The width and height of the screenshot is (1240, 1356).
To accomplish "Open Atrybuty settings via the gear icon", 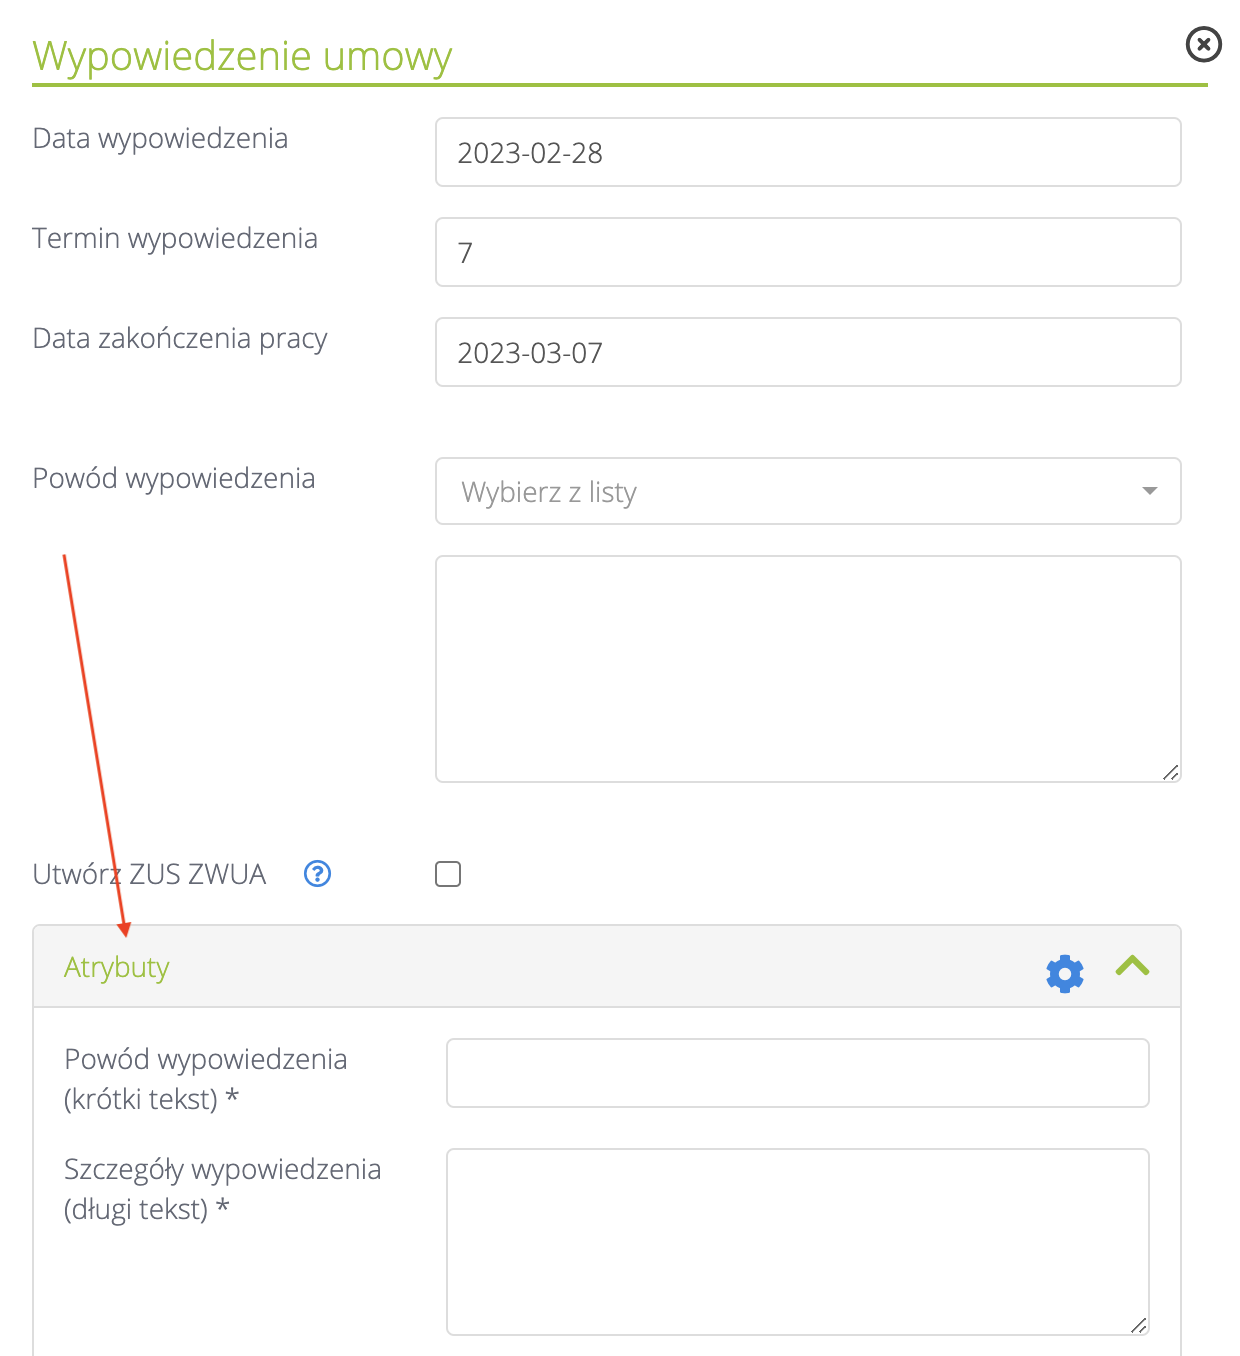I will [1064, 973].
